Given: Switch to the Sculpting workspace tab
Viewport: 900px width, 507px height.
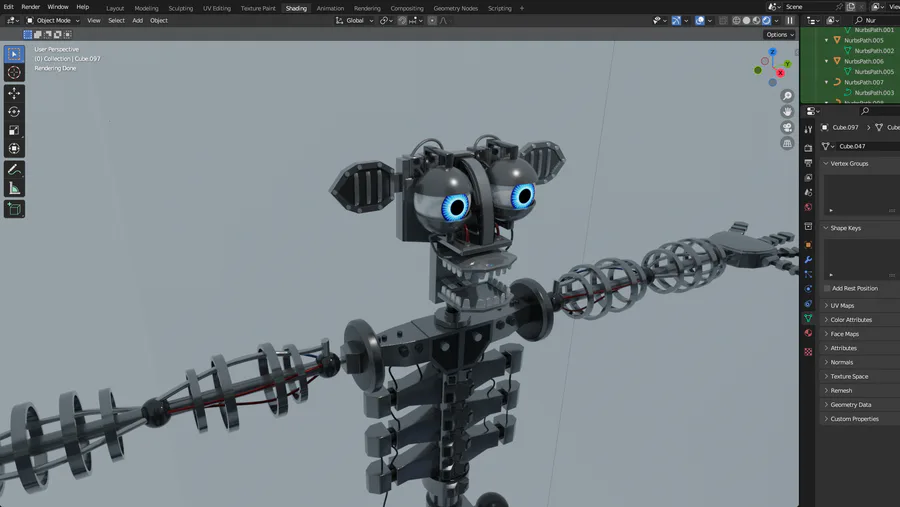Looking at the screenshot, I should tap(181, 8).
